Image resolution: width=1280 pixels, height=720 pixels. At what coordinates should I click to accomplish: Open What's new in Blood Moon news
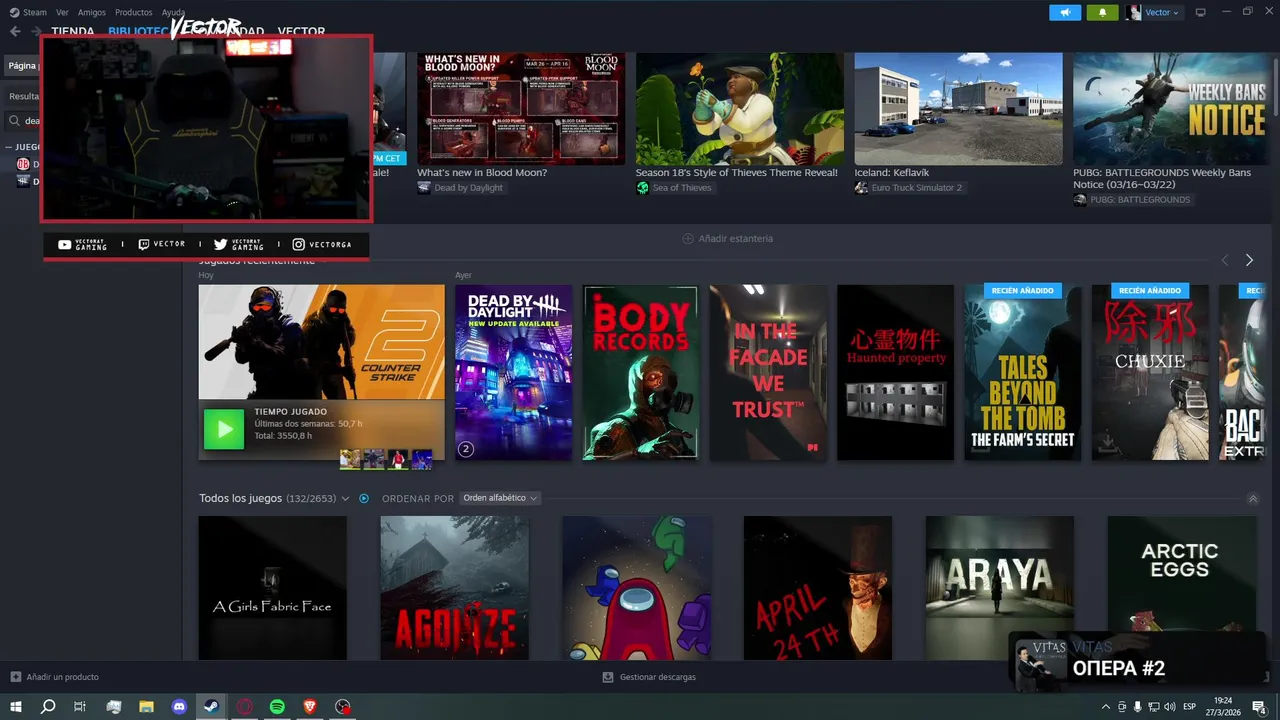coord(521,109)
